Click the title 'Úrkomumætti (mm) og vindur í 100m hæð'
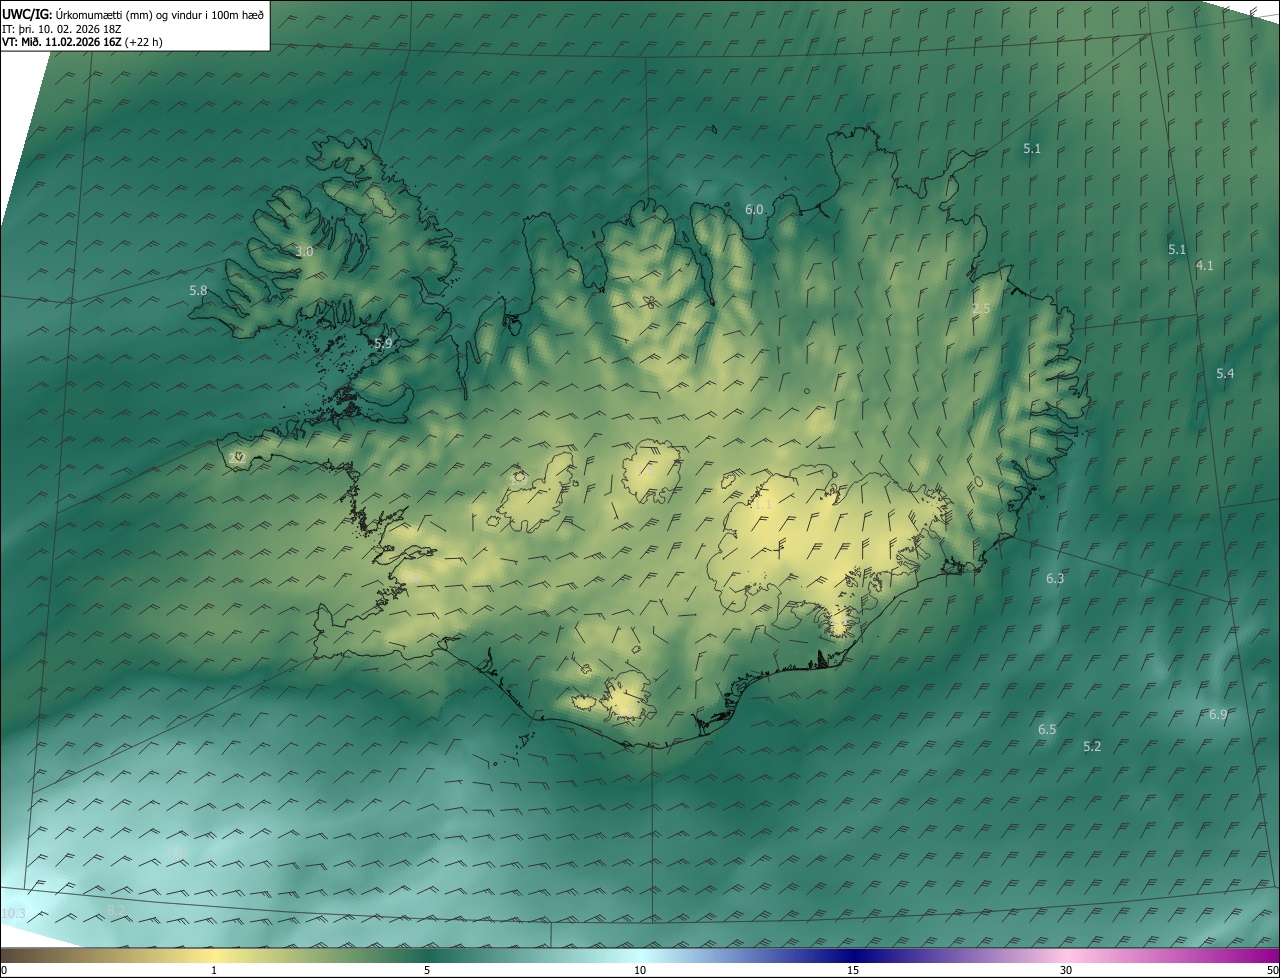 click(160, 13)
